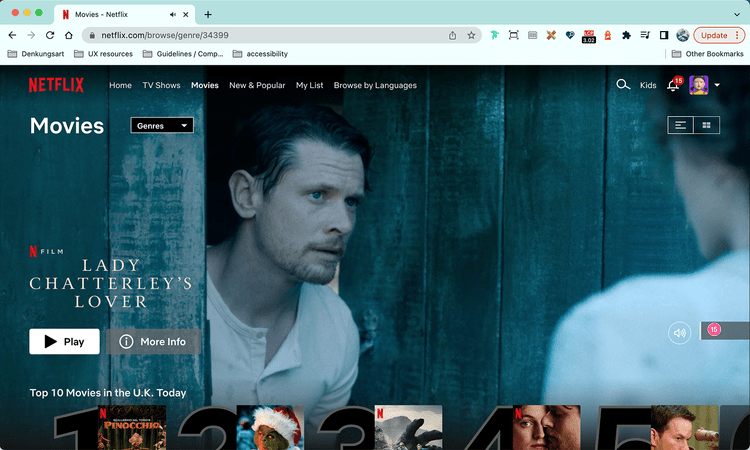
Task: Open the accessibility bookmarks folder
Action: point(260,54)
